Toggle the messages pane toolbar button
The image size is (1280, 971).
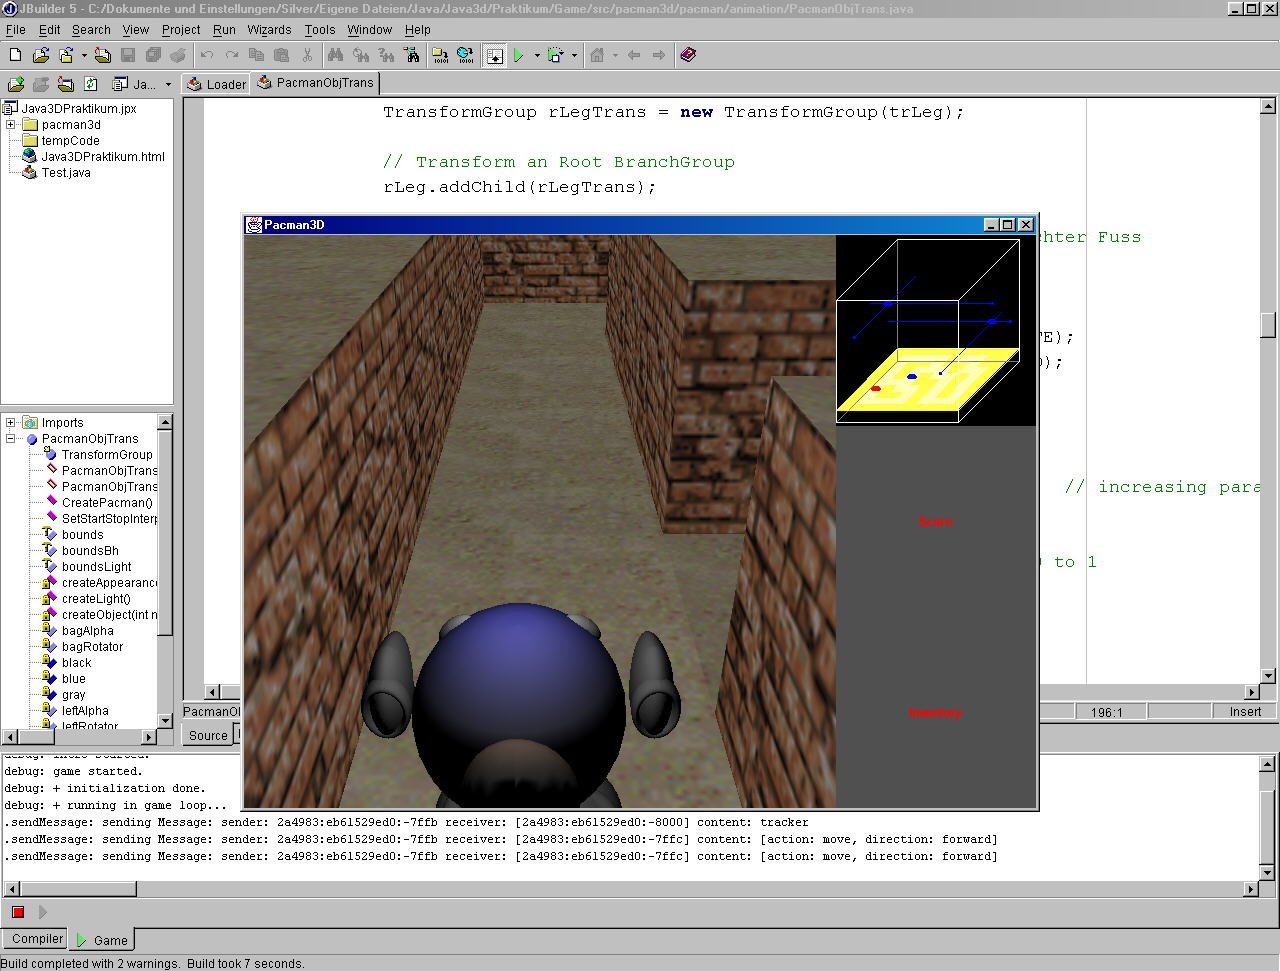click(x=494, y=55)
